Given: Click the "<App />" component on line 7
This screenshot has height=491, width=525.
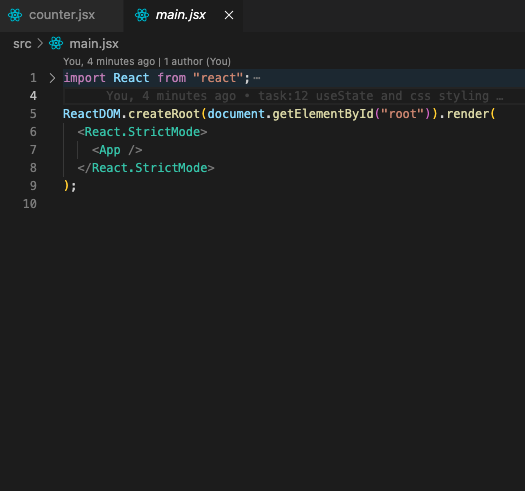Looking at the screenshot, I should pos(117,150).
